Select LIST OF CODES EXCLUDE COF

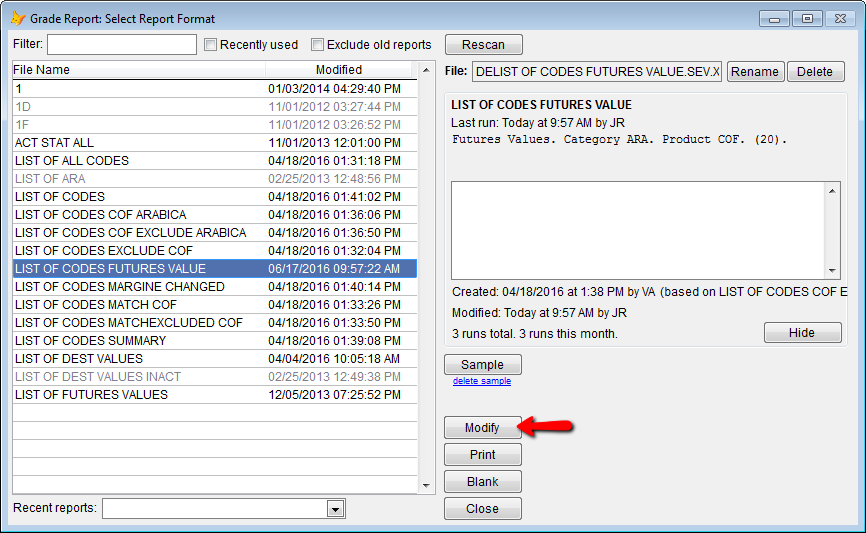point(215,251)
